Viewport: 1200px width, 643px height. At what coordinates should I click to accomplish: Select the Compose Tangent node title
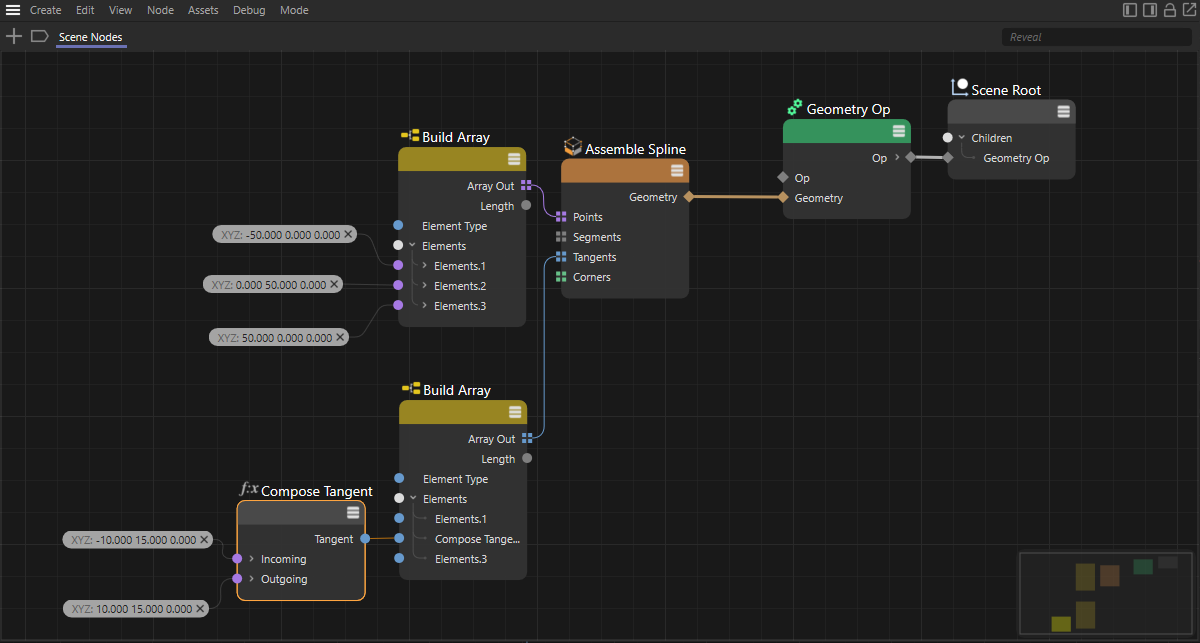(317, 491)
